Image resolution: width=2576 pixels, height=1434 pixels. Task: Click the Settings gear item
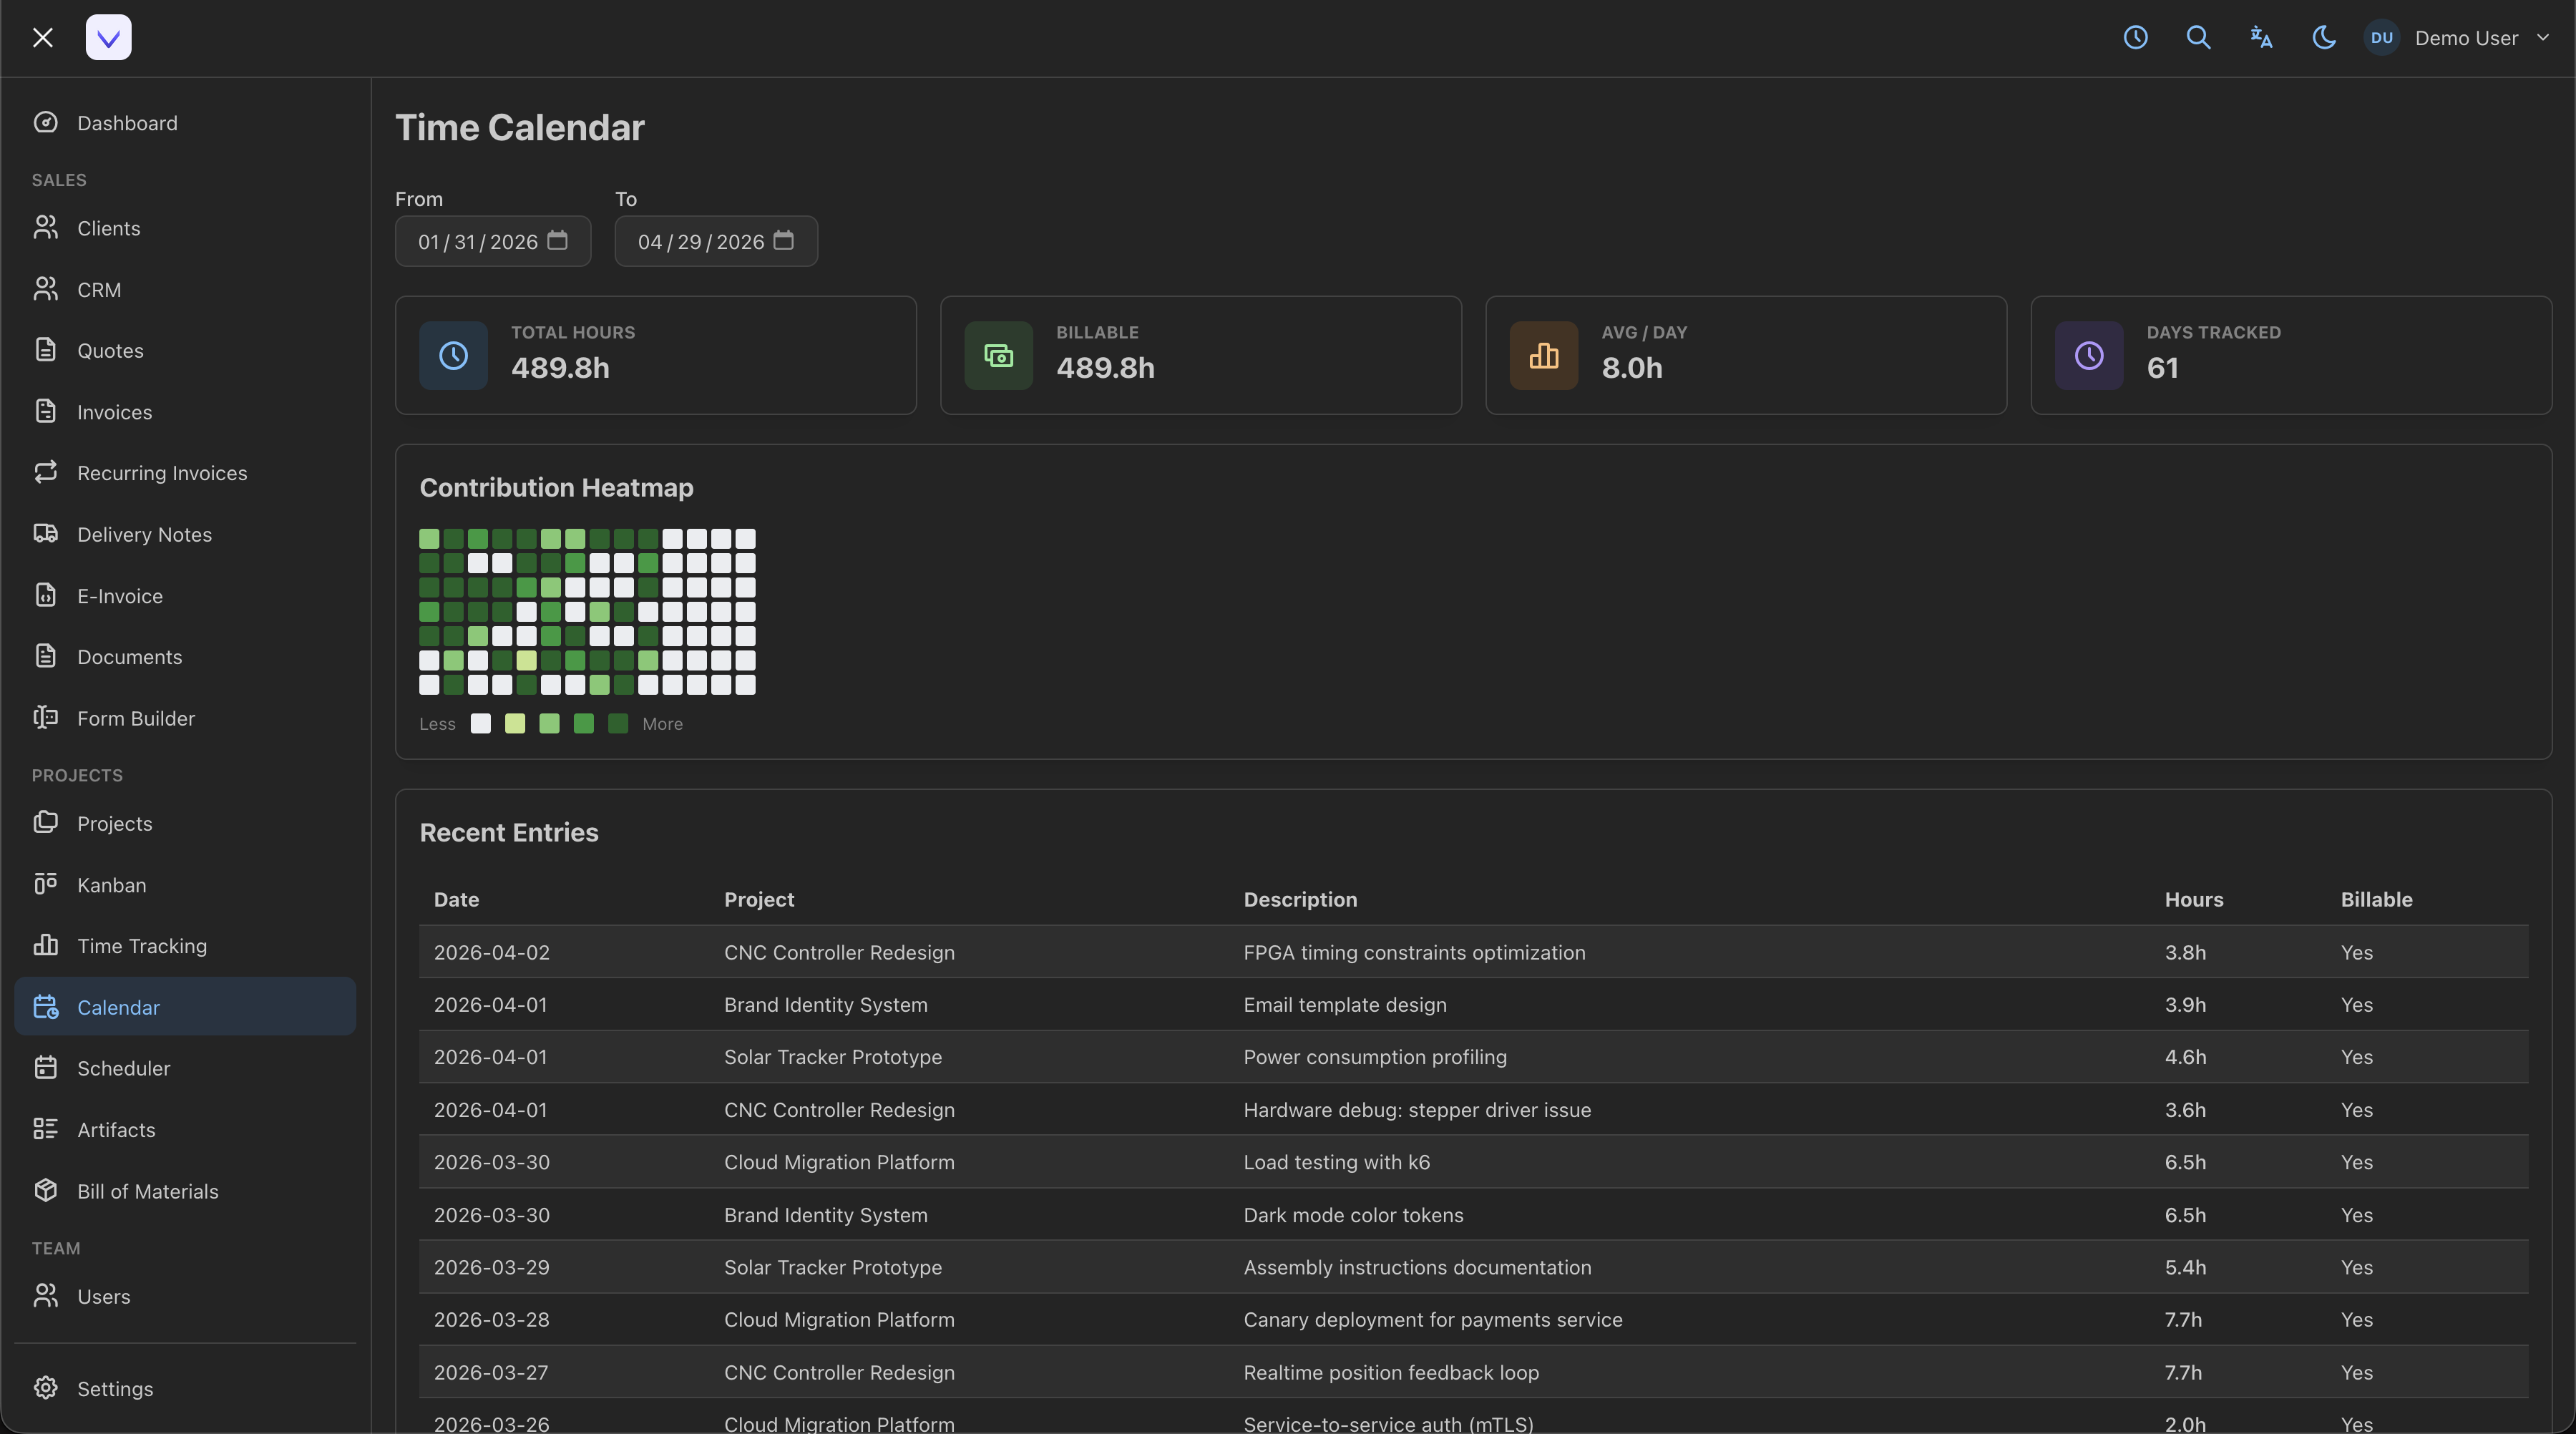coord(114,1388)
